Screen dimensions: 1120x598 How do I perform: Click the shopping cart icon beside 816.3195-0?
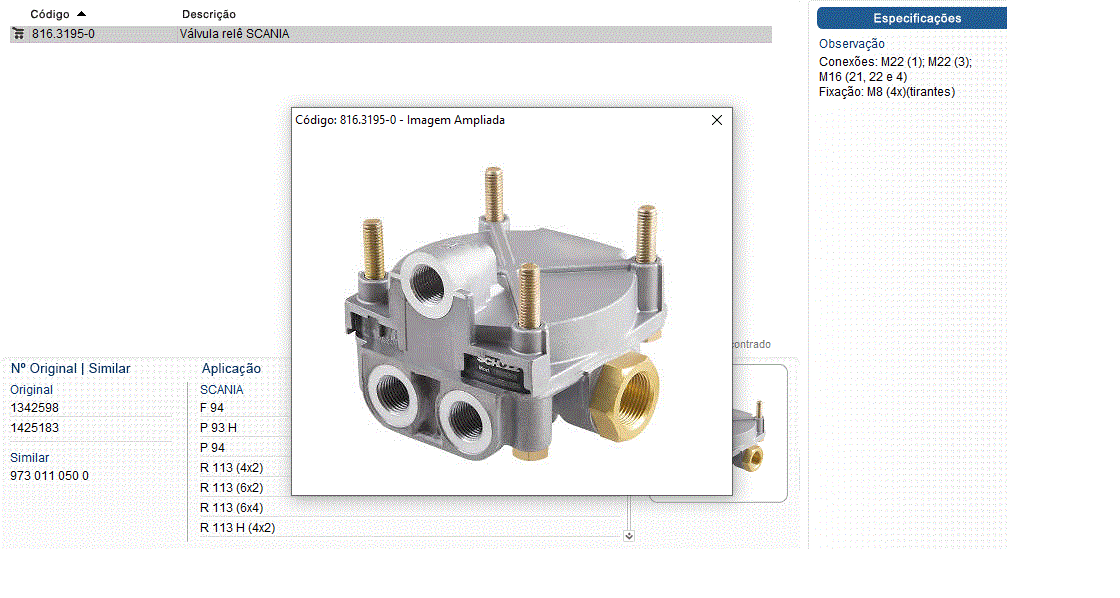tap(18, 34)
